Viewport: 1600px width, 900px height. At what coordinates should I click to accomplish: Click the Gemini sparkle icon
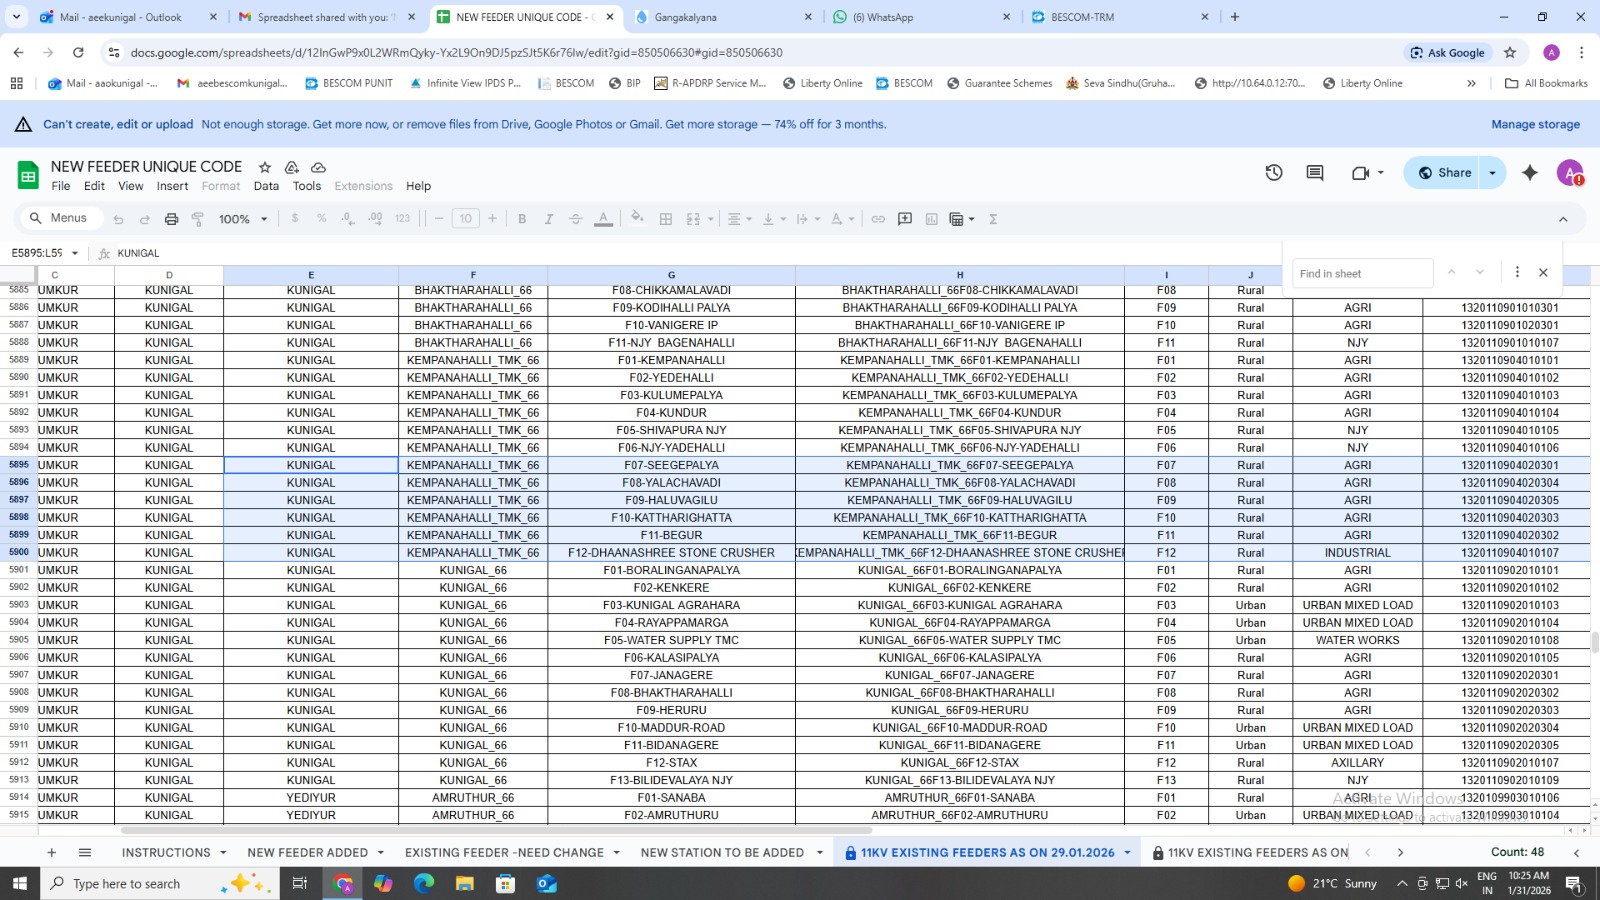(1529, 173)
